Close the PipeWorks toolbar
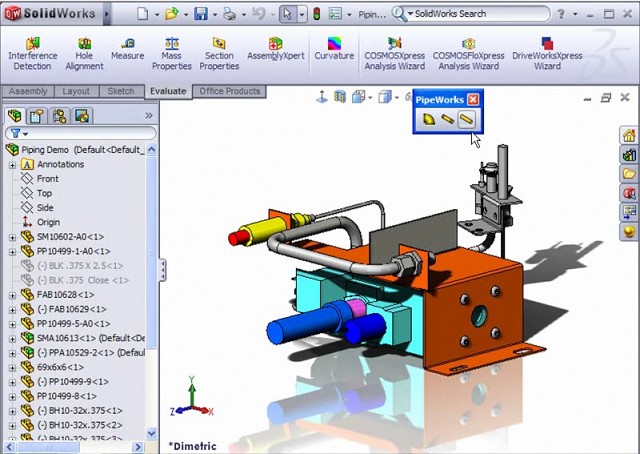This screenshot has width=640, height=454. click(473, 100)
